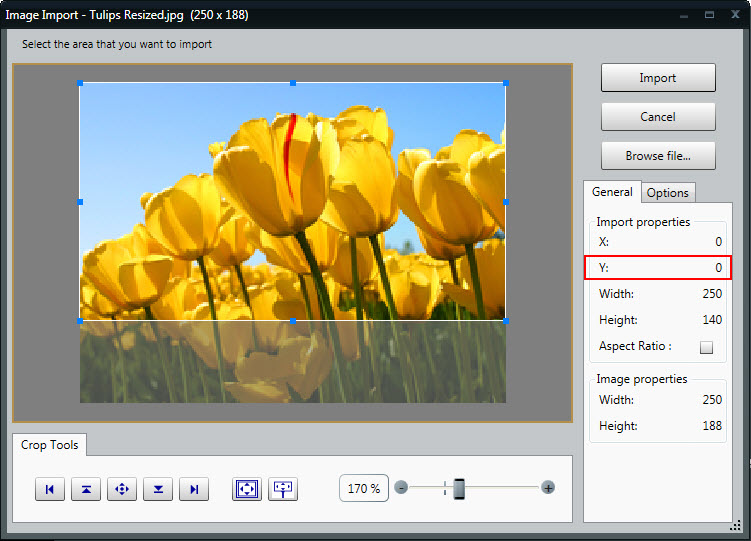Screen dimensions: 751x541
Task: Align crop area to right edge
Action: 194,489
